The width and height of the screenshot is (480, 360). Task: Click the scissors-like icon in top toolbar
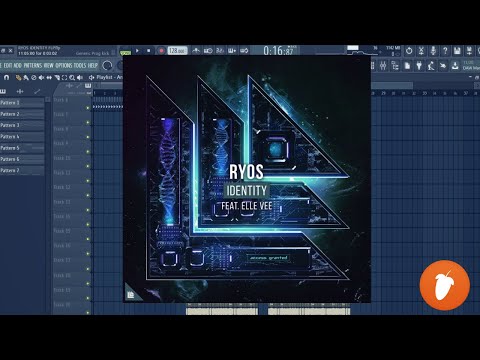pyautogui.click(x=421, y=51)
